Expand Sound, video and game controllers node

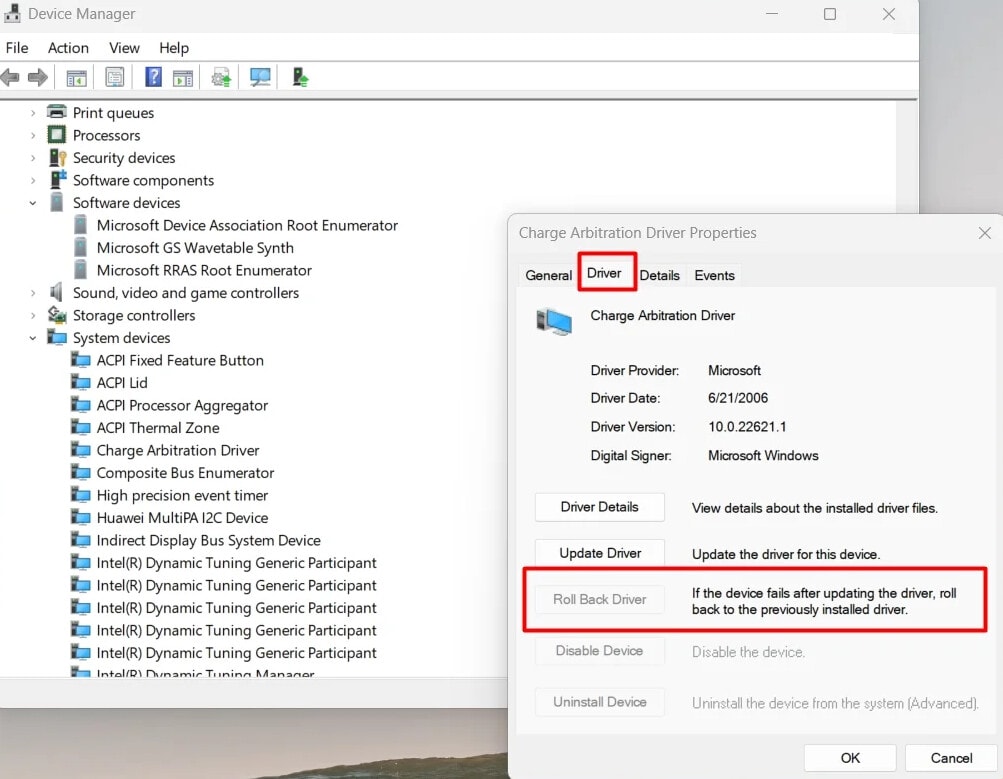pyautogui.click(x=33, y=293)
